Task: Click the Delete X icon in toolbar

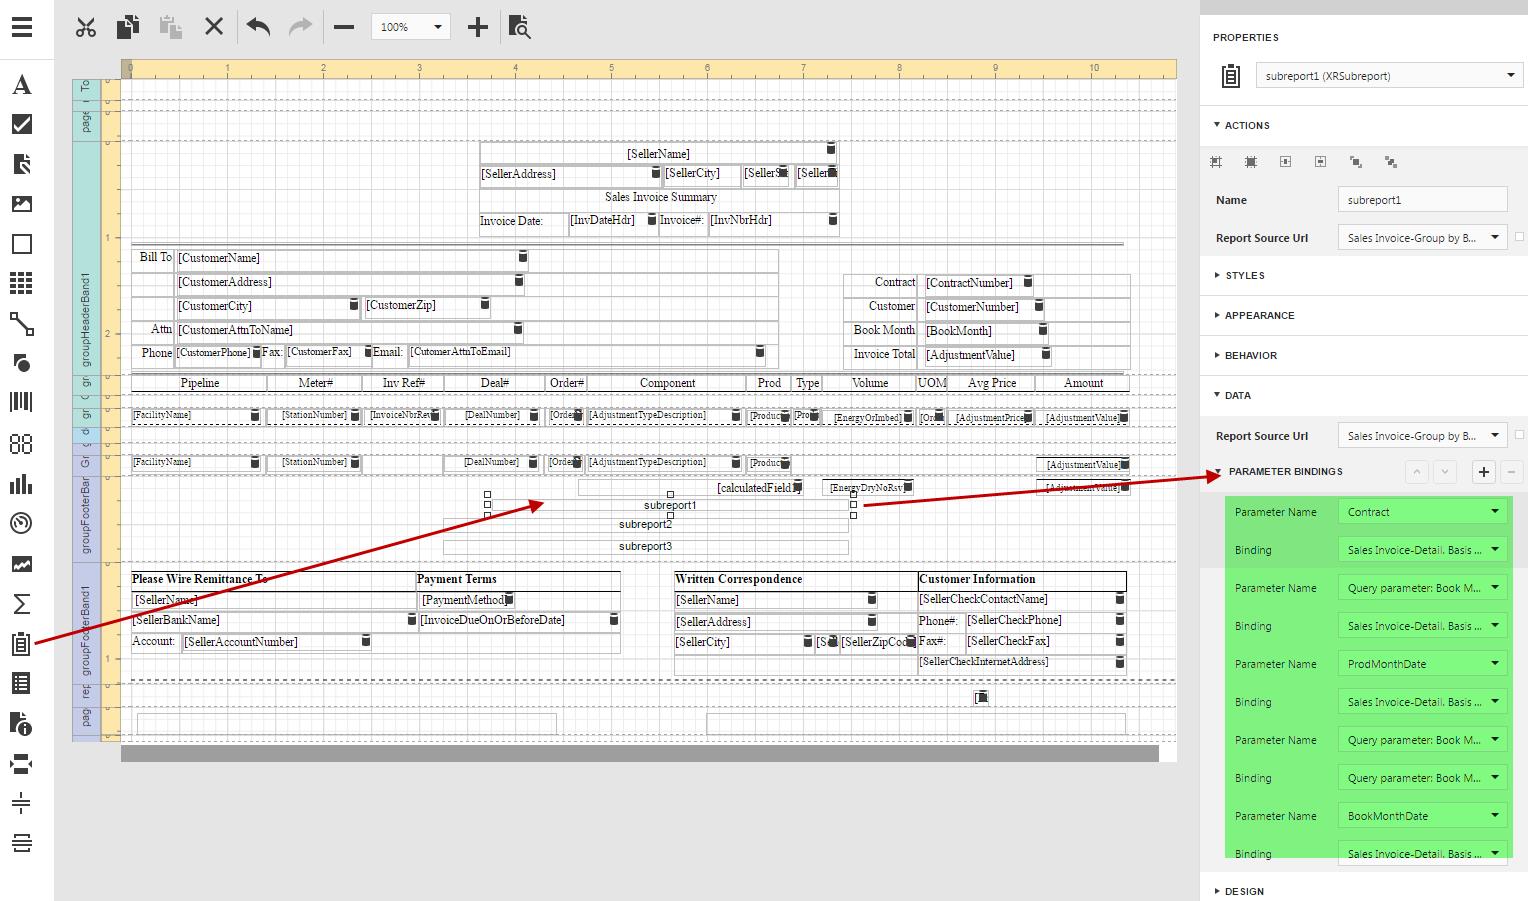Action: pyautogui.click(x=214, y=27)
